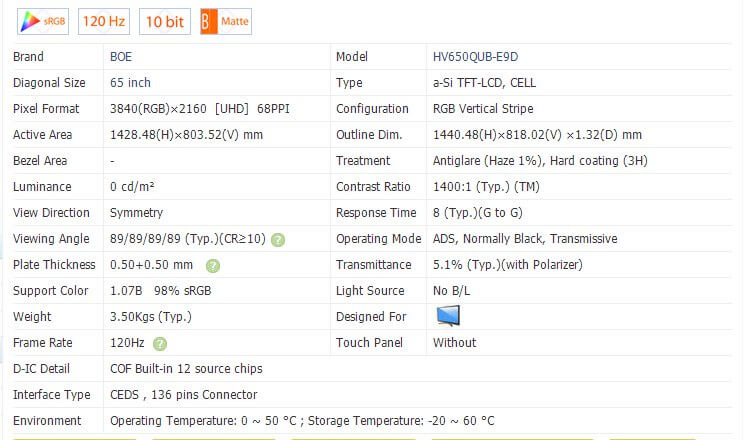Click help icon next to Plate Thickness
This screenshot has height=440, width=750.
pyautogui.click(x=213, y=265)
